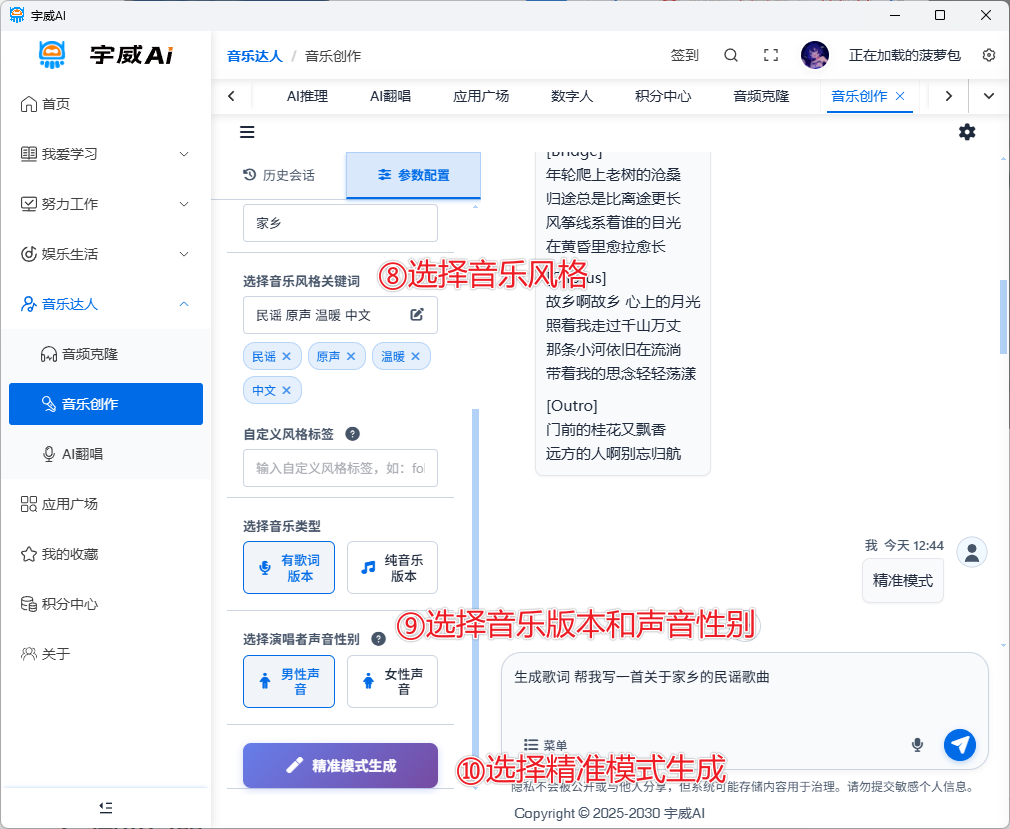Collapse the sidebar using bottom icon
The height and width of the screenshot is (829, 1010).
[x=106, y=807]
